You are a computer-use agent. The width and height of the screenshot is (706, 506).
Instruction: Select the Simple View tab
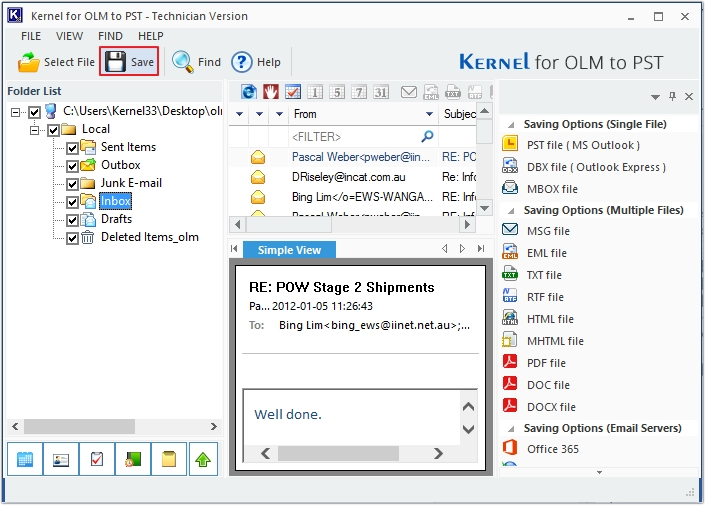[x=290, y=250]
